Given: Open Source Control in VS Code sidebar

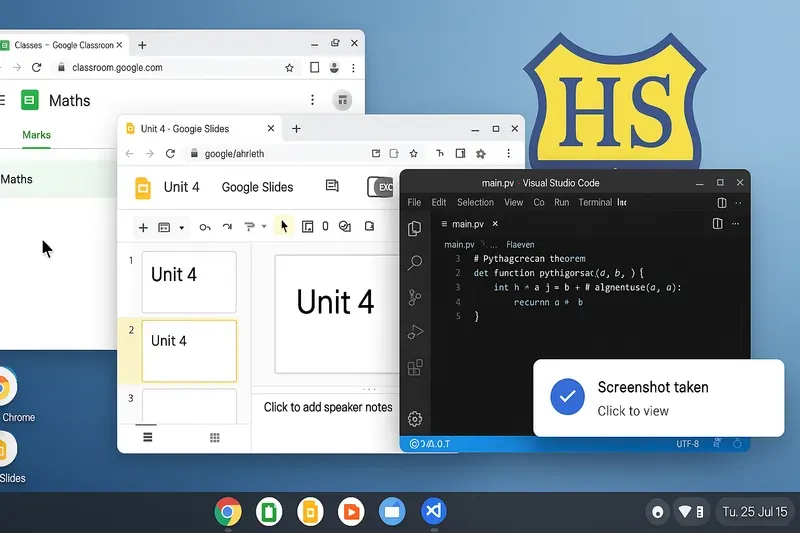Looking at the screenshot, I should coord(415,297).
